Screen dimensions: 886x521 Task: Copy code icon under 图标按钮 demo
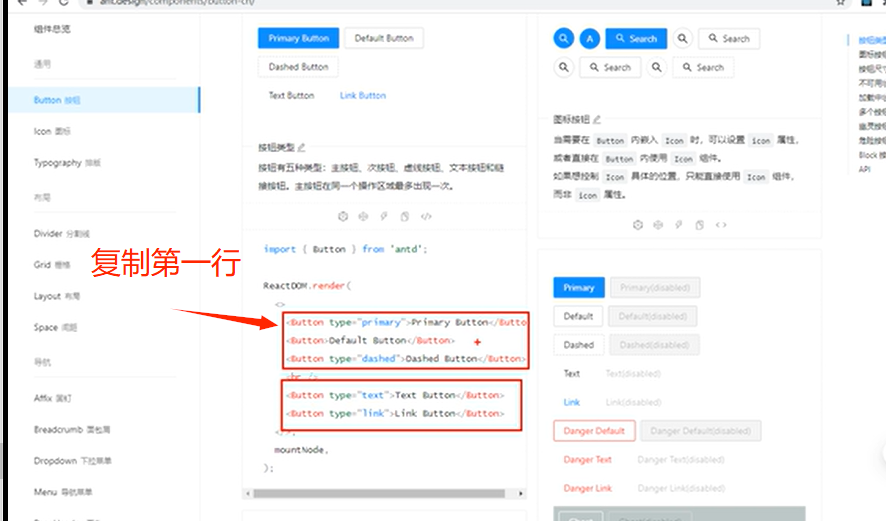click(x=700, y=225)
